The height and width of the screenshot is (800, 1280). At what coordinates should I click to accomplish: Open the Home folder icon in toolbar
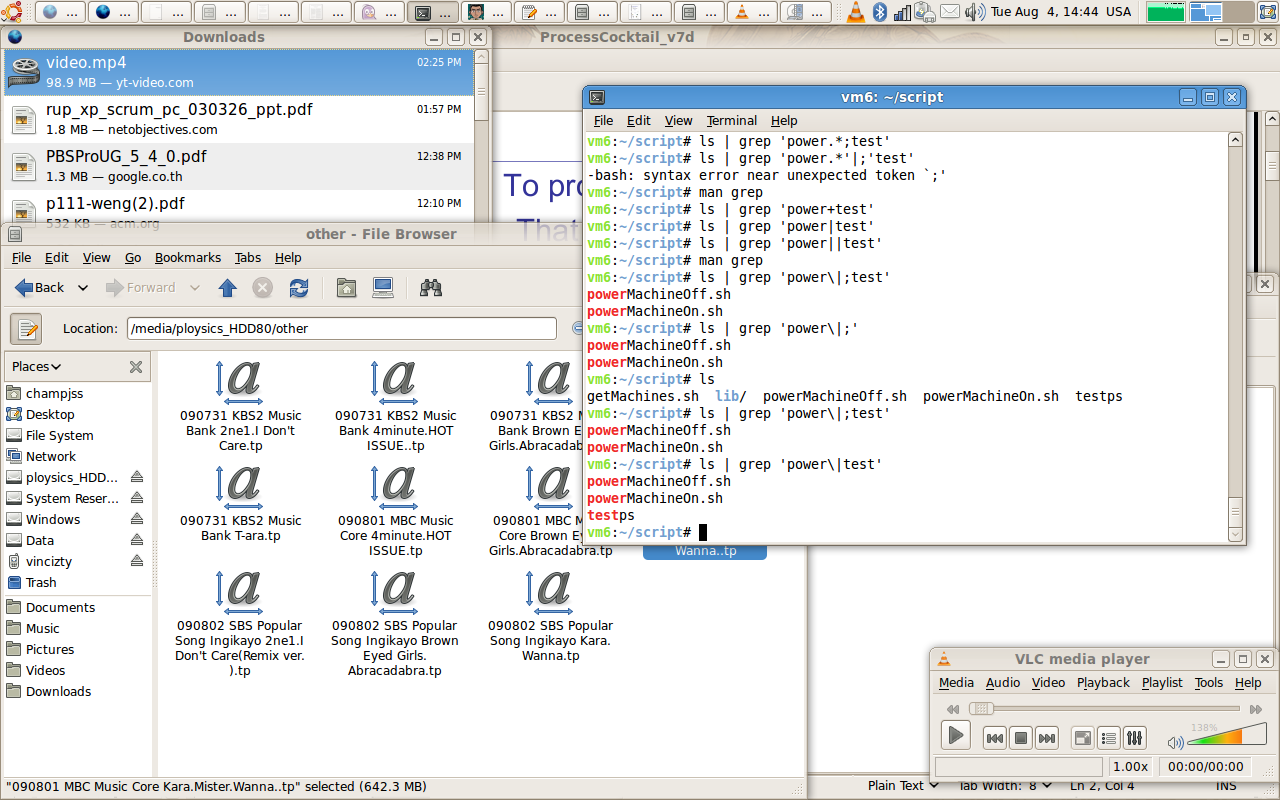click(346, 288)
